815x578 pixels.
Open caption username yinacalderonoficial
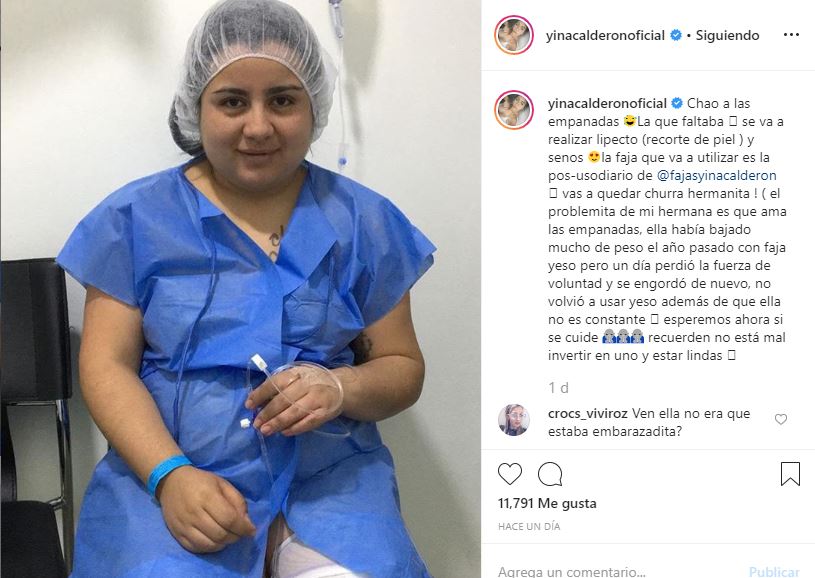607,103
